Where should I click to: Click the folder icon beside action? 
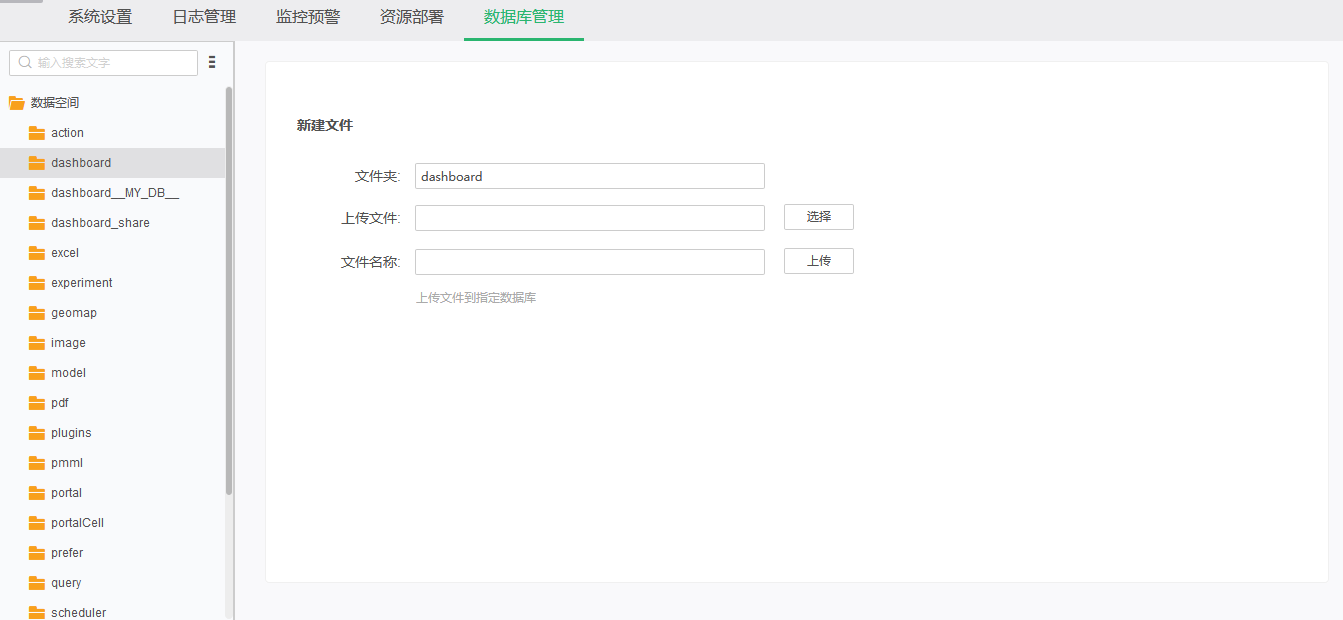[x=34, y=132]
